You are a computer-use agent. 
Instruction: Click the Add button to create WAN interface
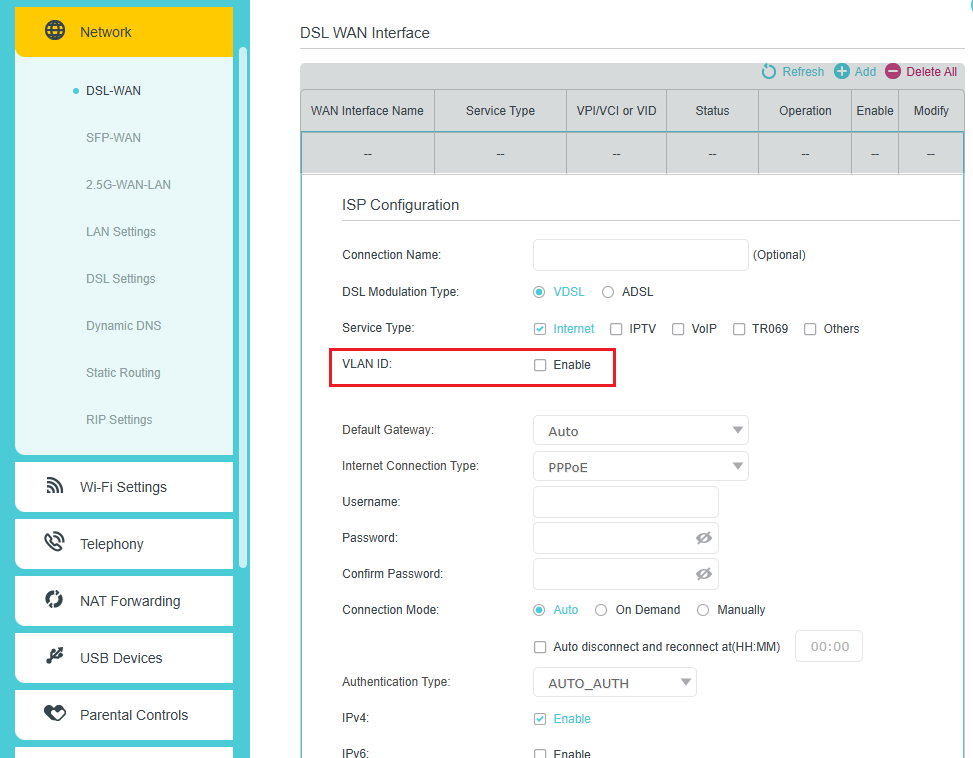tap(855, 72)
